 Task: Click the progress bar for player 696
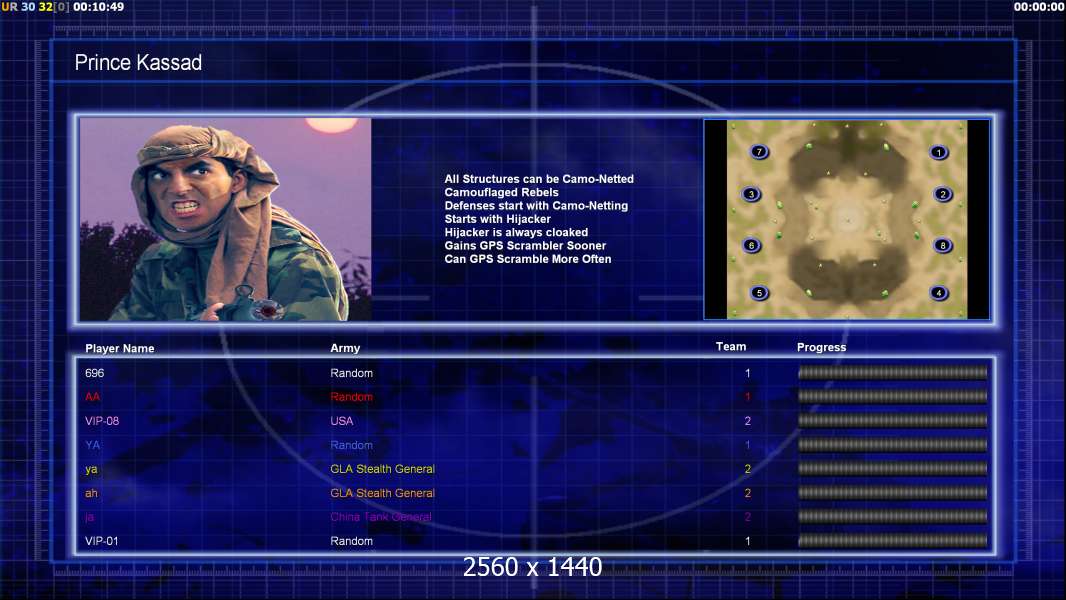(893, 372)
